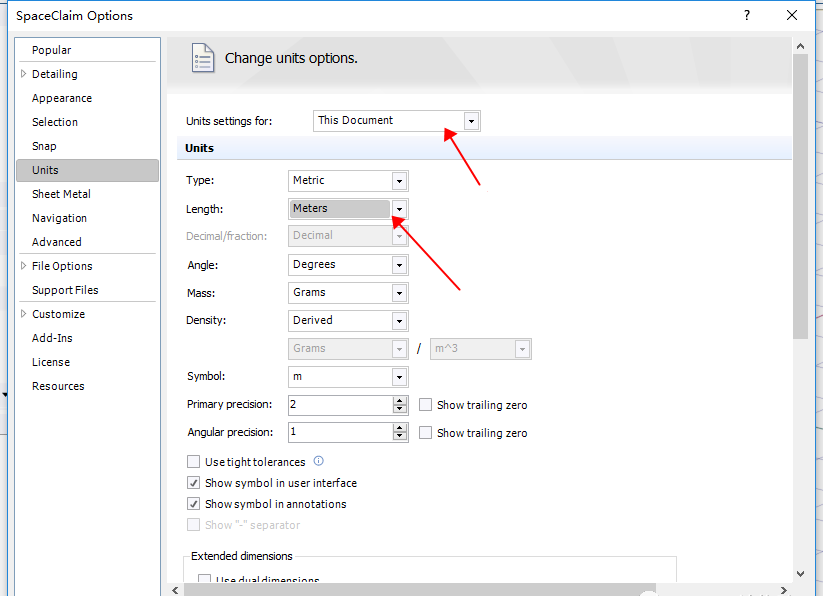Decrease Angular precision with down arrow
The image size is (823, 596).
[400, 437]
